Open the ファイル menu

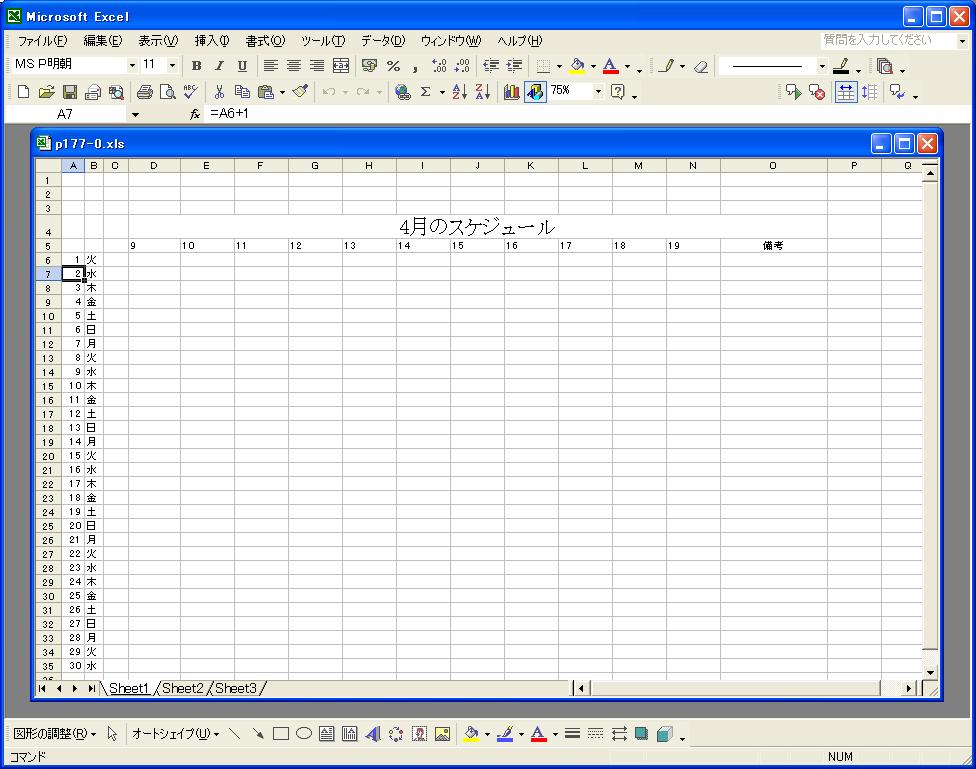(42, 41)
